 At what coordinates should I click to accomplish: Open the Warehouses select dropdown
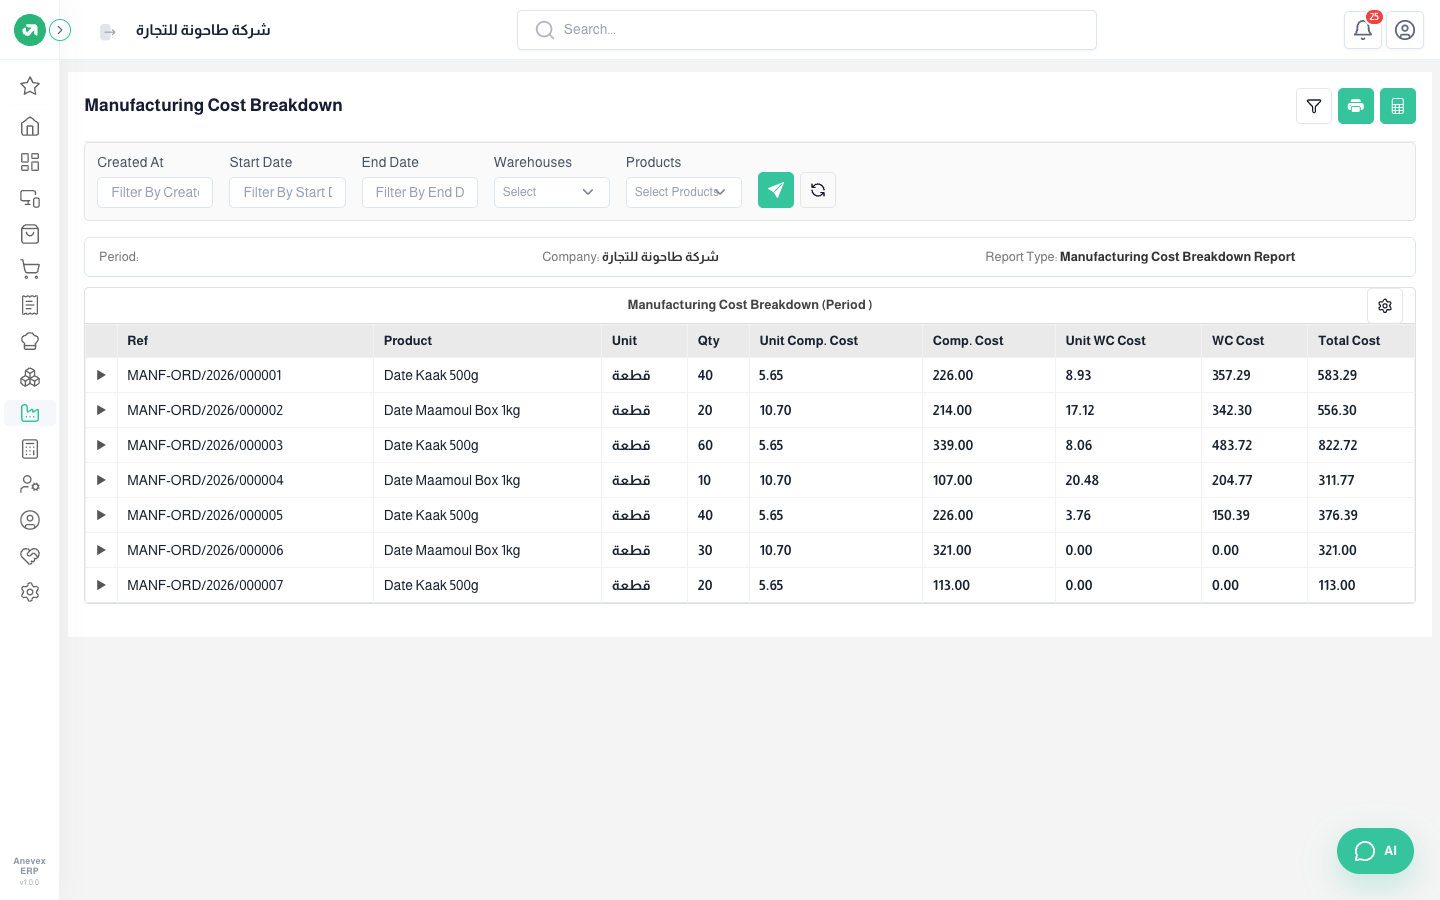(552, 192)
